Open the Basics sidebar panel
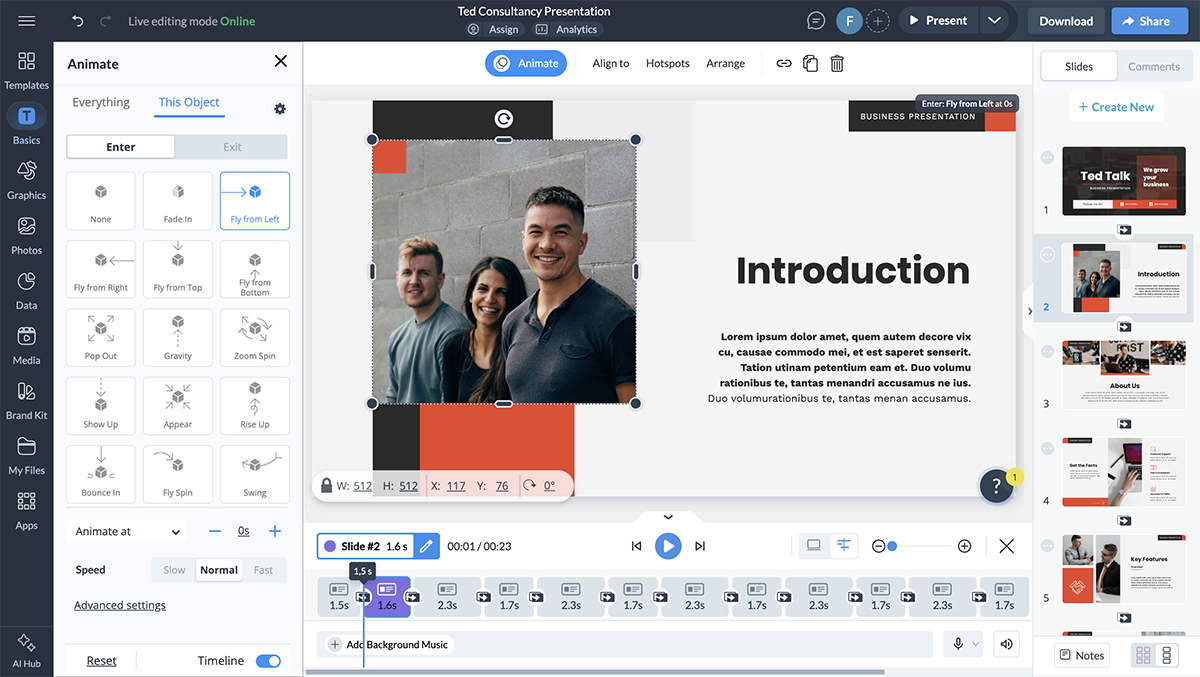Image resolution: width=1200 pixels, height=677 pixels. point(27,126)
